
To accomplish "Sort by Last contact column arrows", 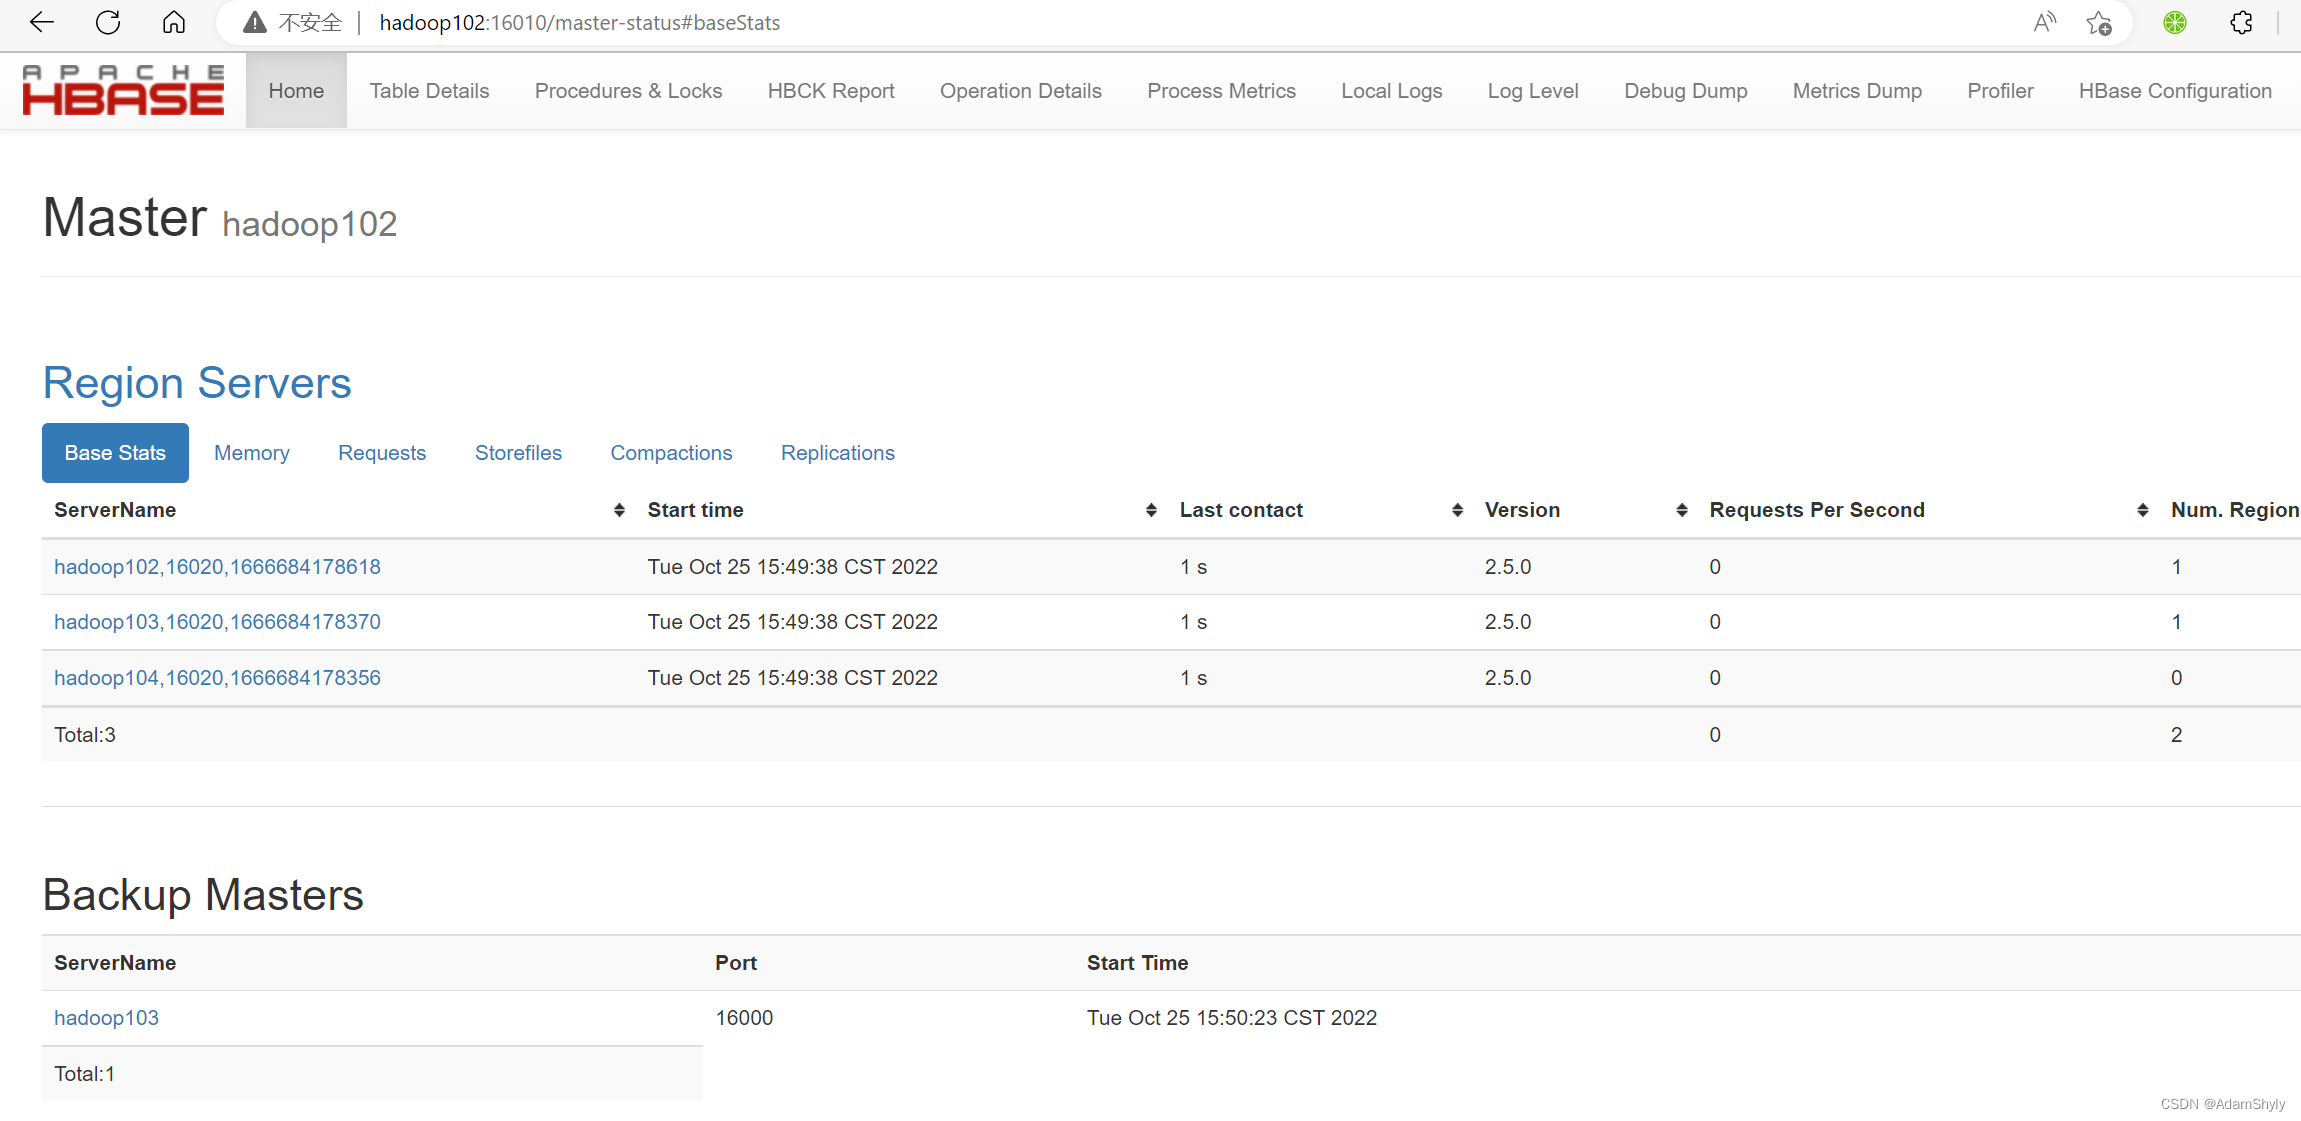I will 1457,510.
